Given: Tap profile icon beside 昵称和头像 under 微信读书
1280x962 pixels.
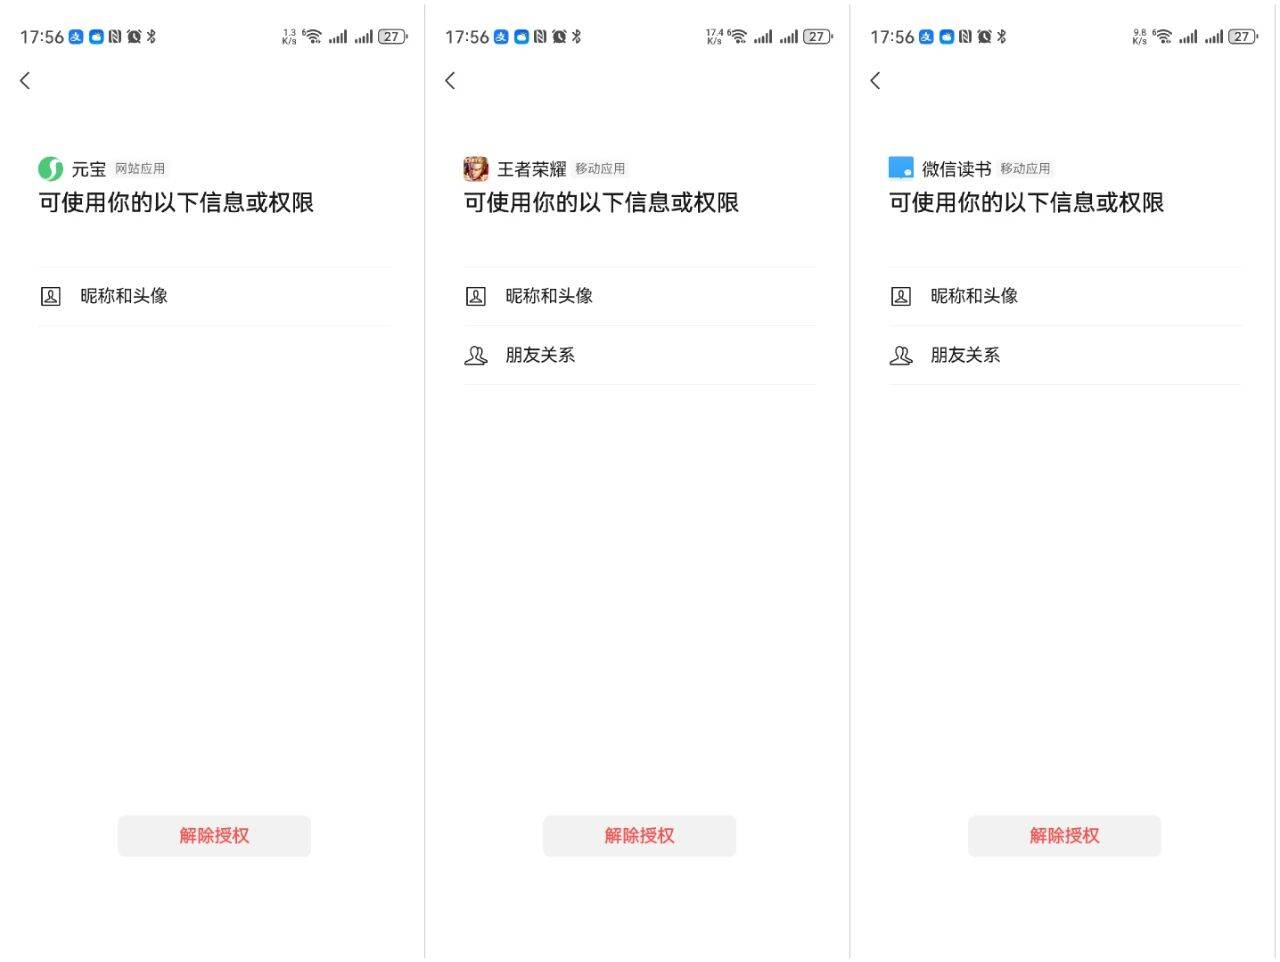Looking at the screenshot, I should click(901, 296).
